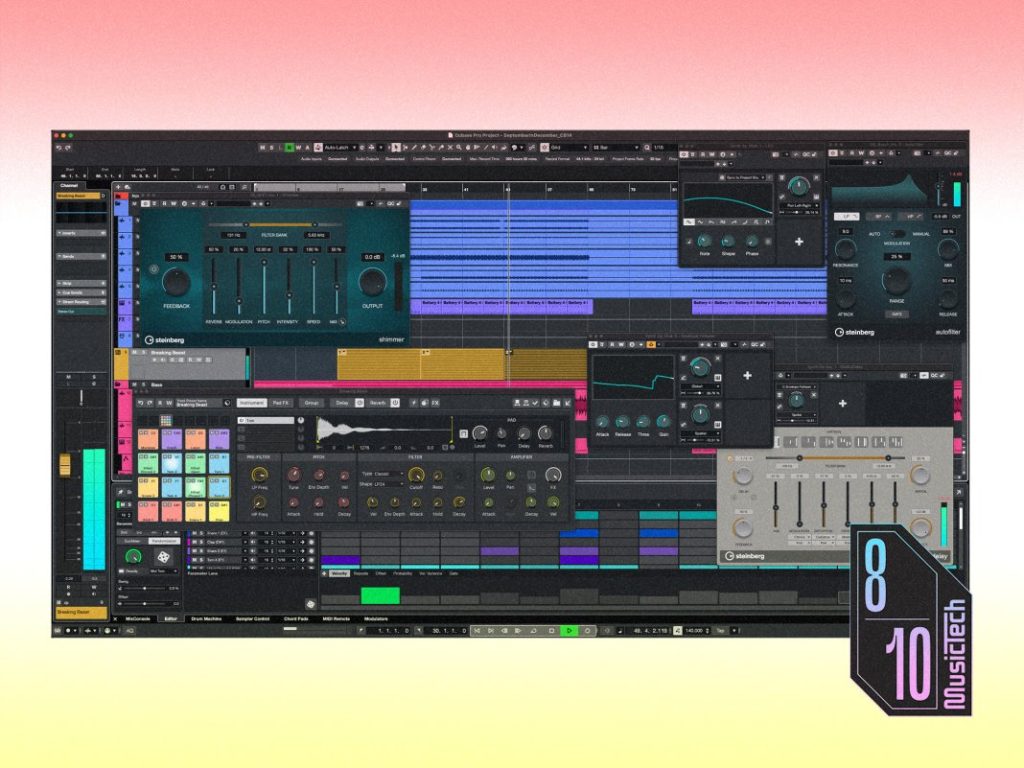This screenshot has width=1024, height=768.
Task: Open the MixConsole from the bottom toolbar
Action: pos(138,618)
